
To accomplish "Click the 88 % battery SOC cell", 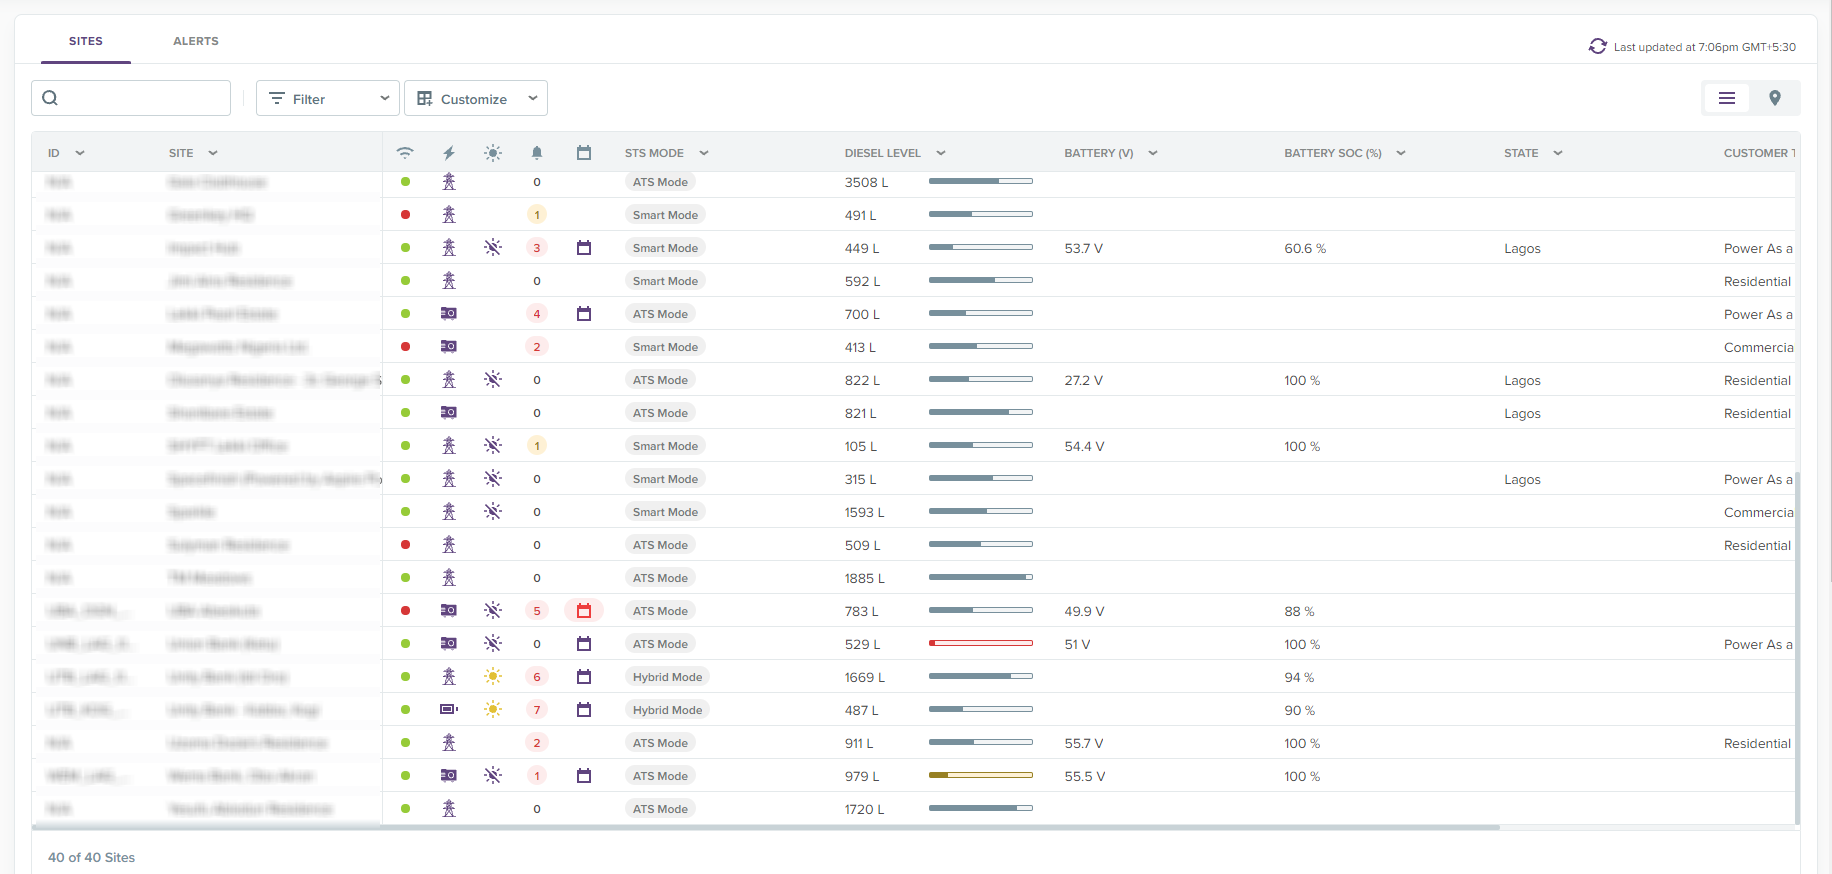I will [x=1299, y=611].
